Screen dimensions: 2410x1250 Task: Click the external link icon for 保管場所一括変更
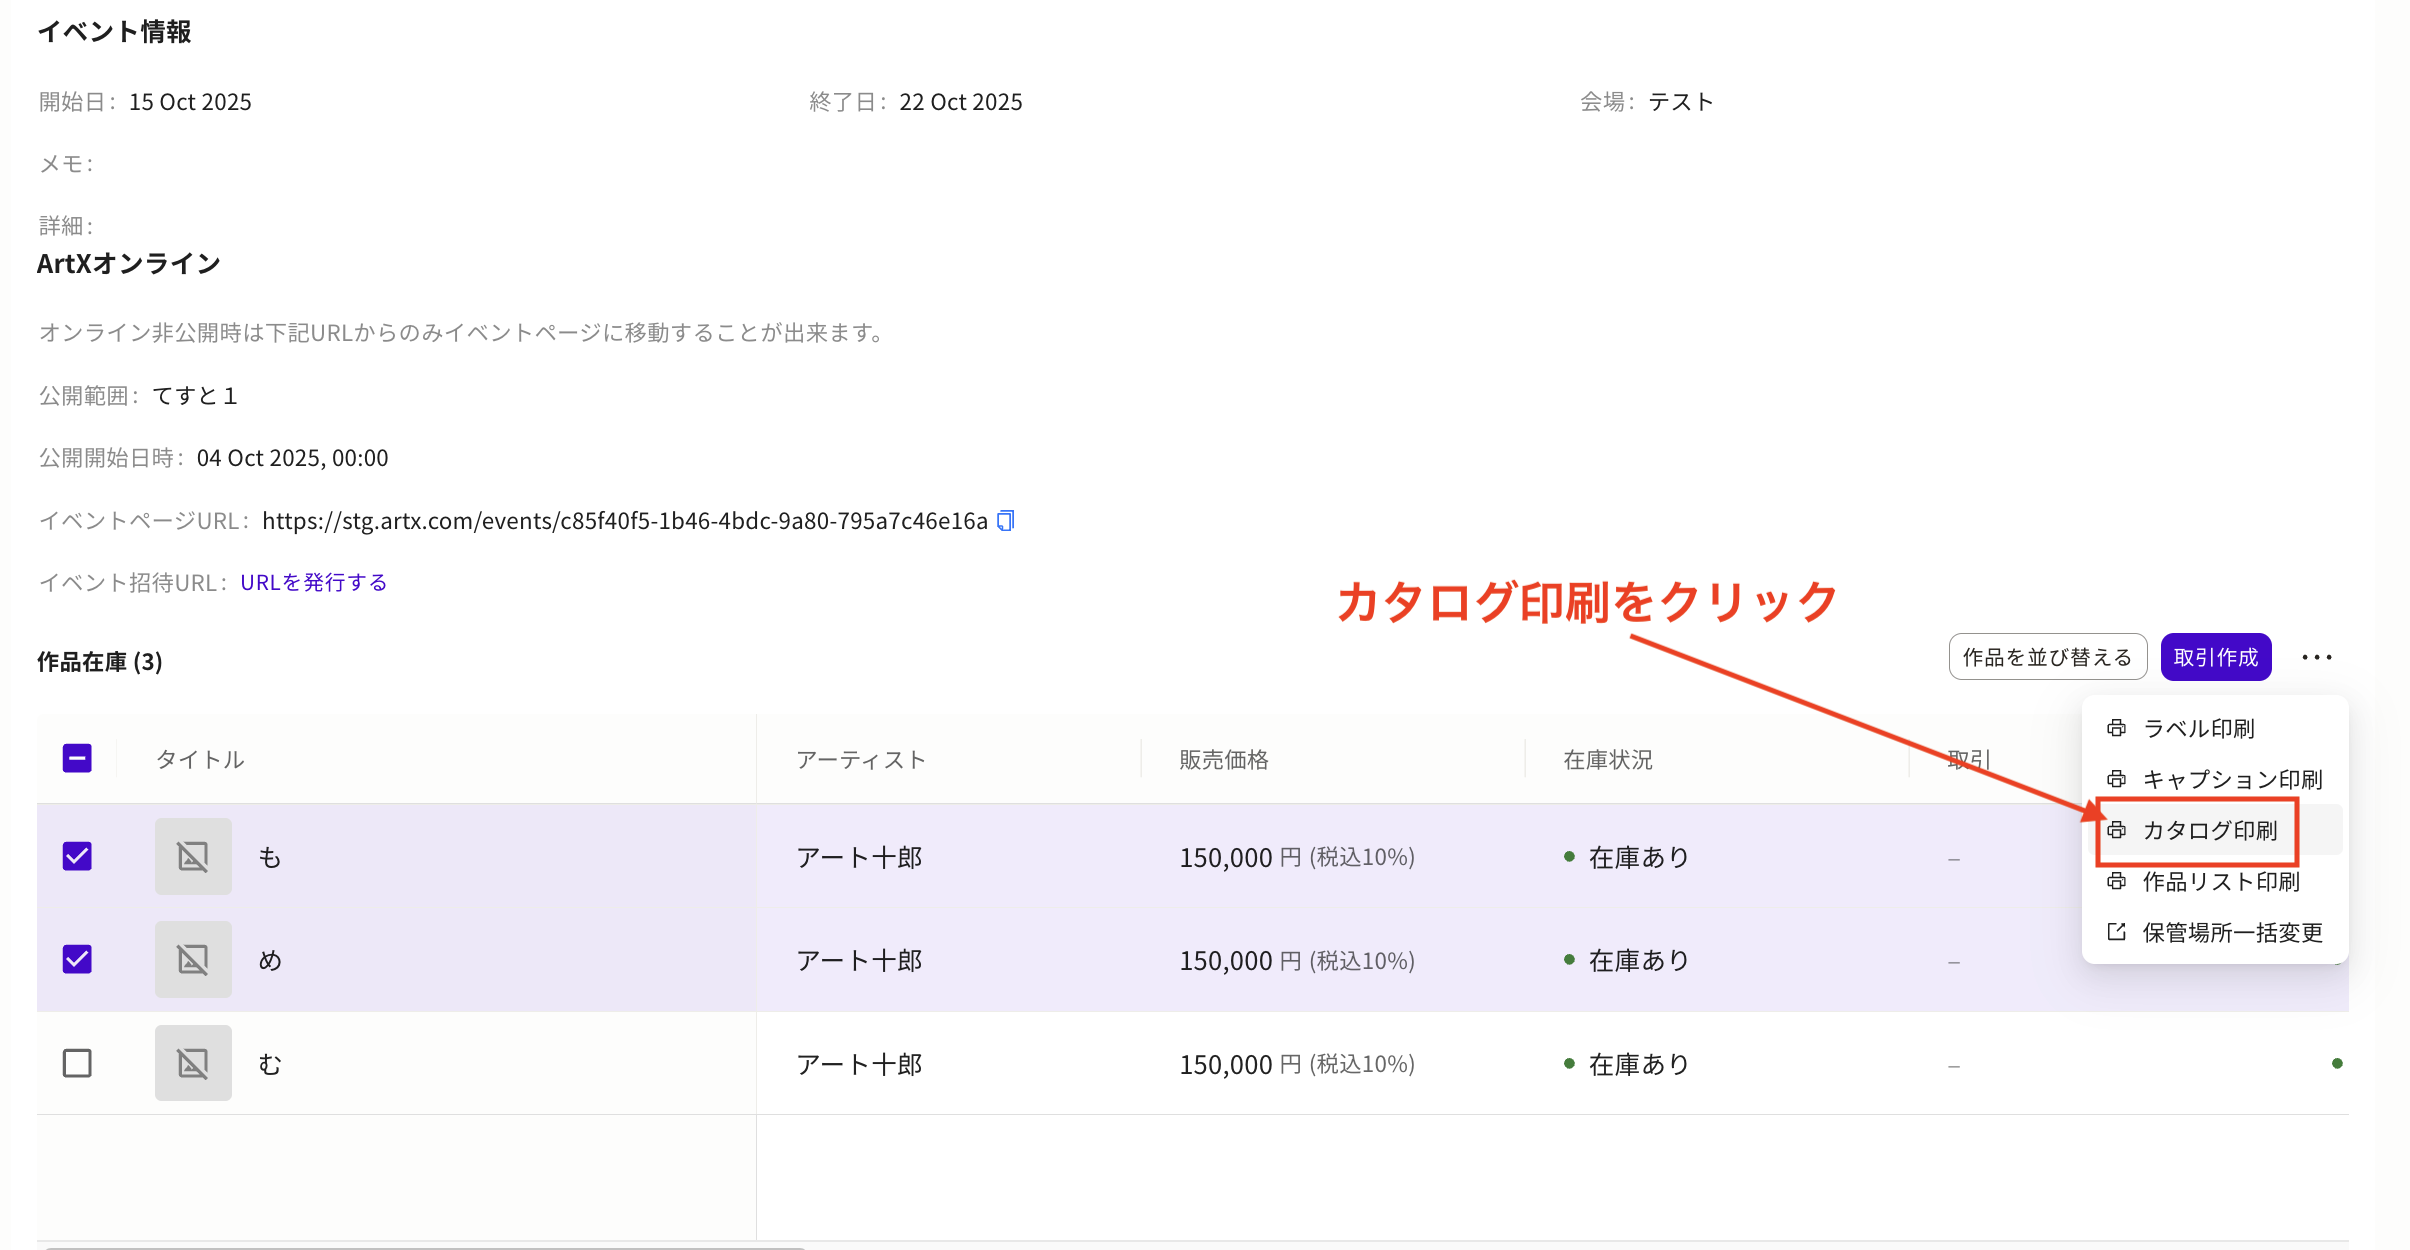click(2116, 932)
